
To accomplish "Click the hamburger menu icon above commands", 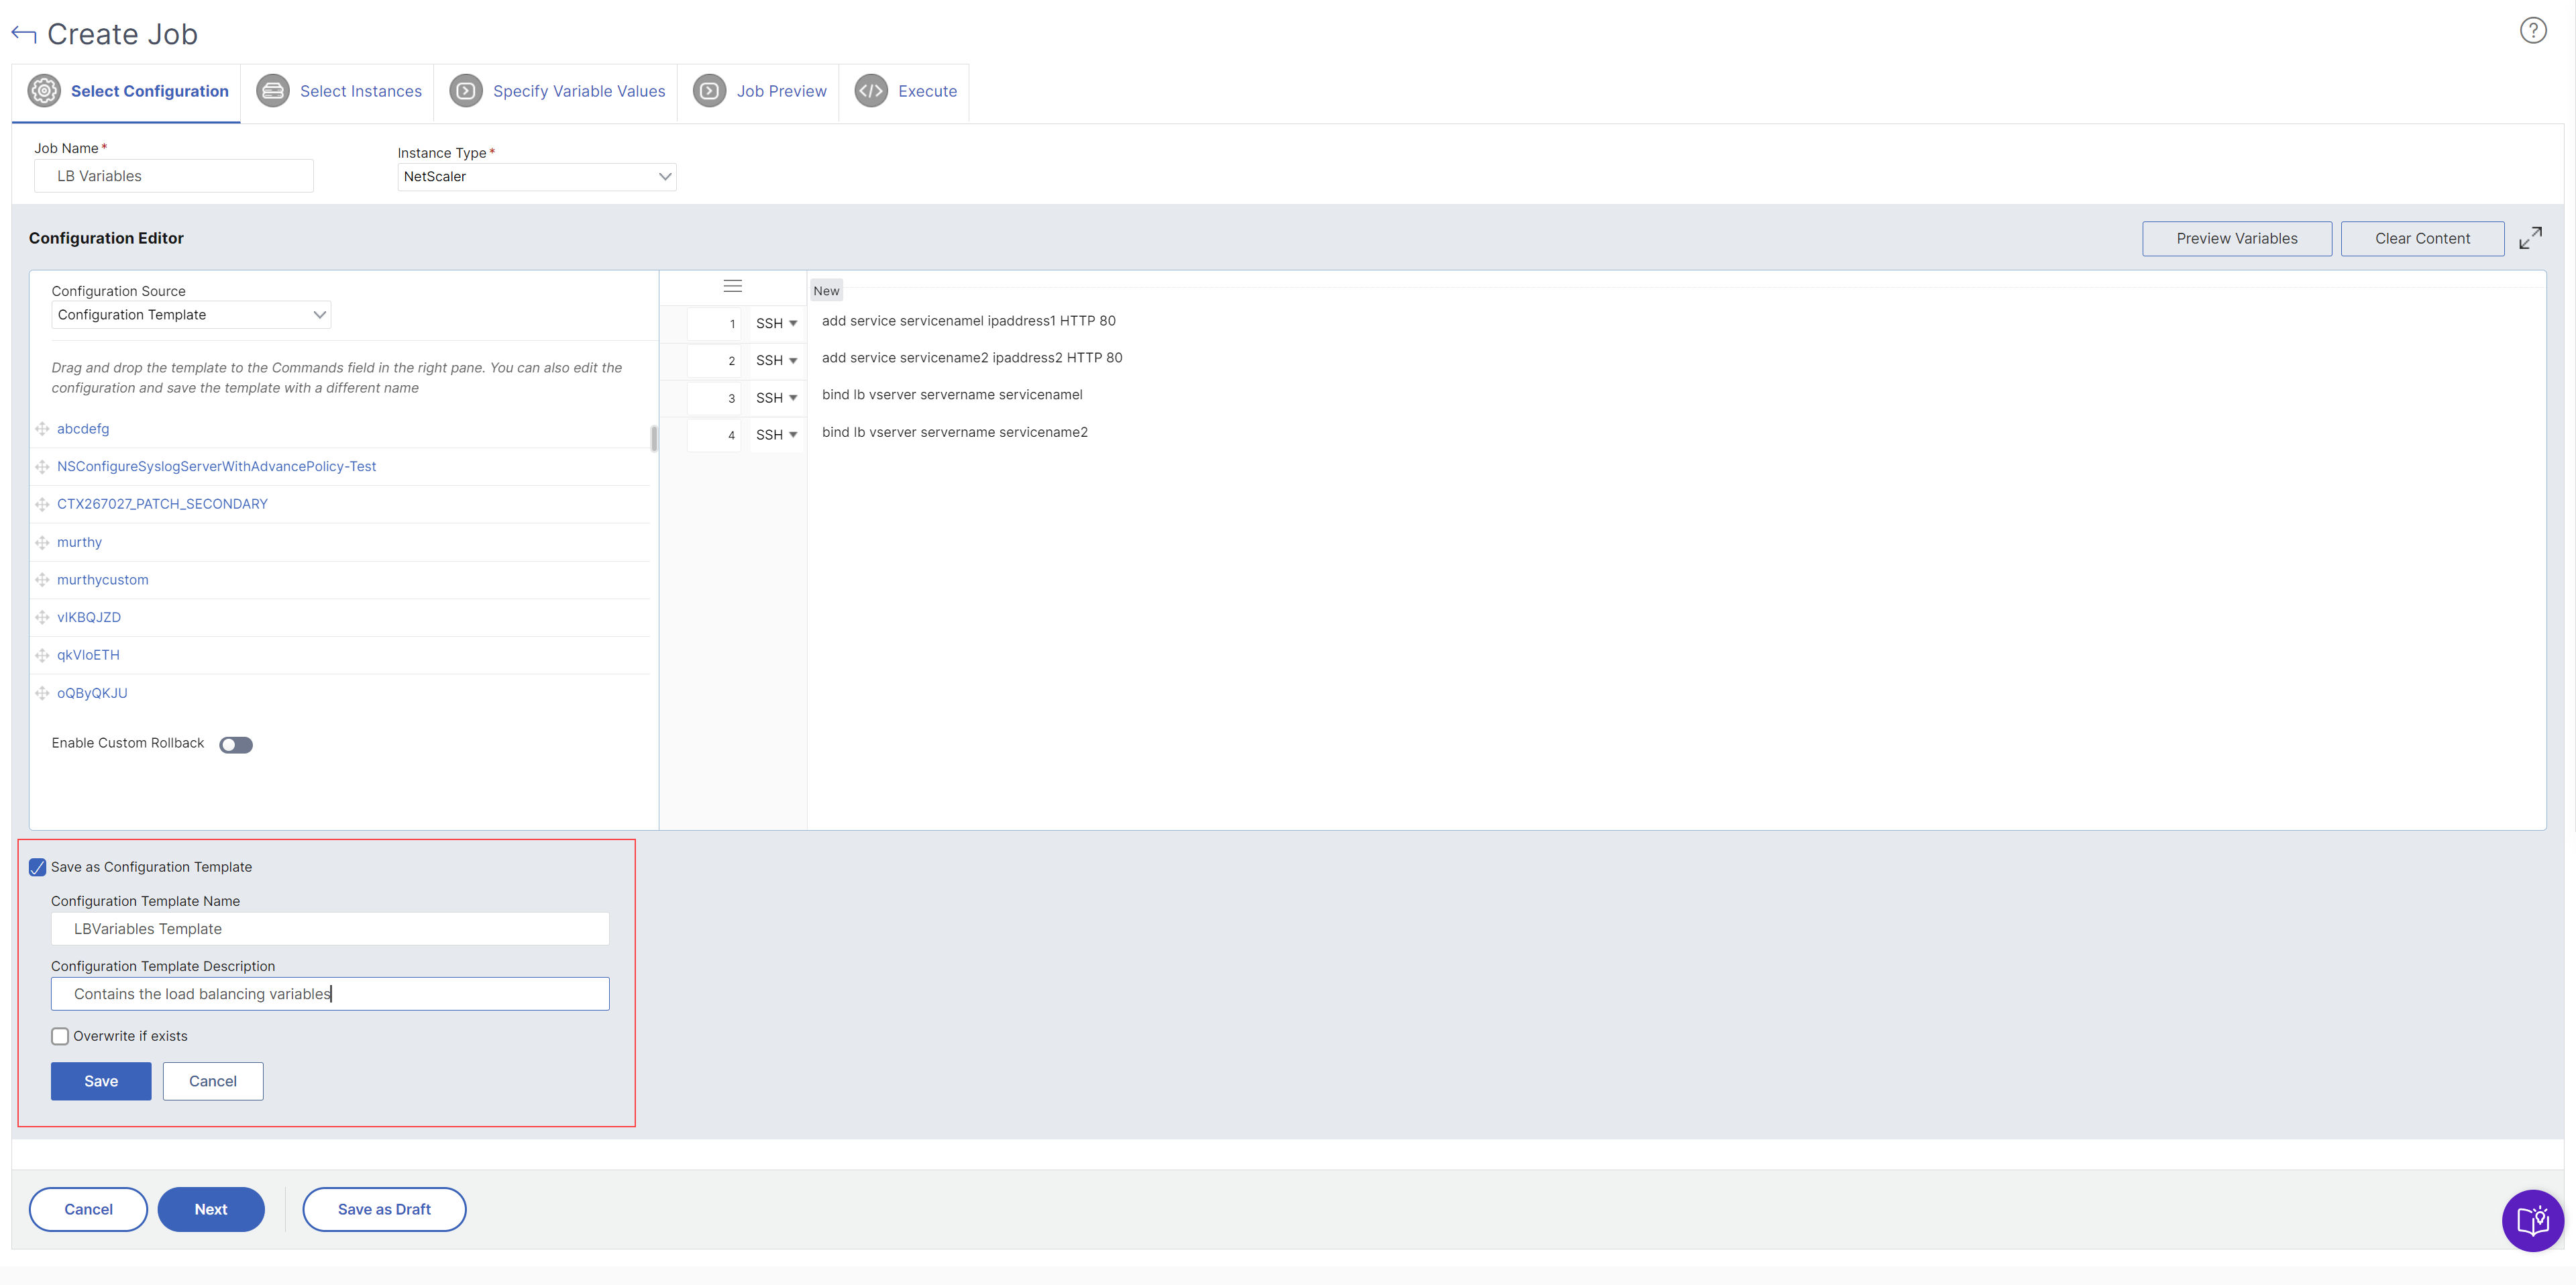I will tap(732, 287).
